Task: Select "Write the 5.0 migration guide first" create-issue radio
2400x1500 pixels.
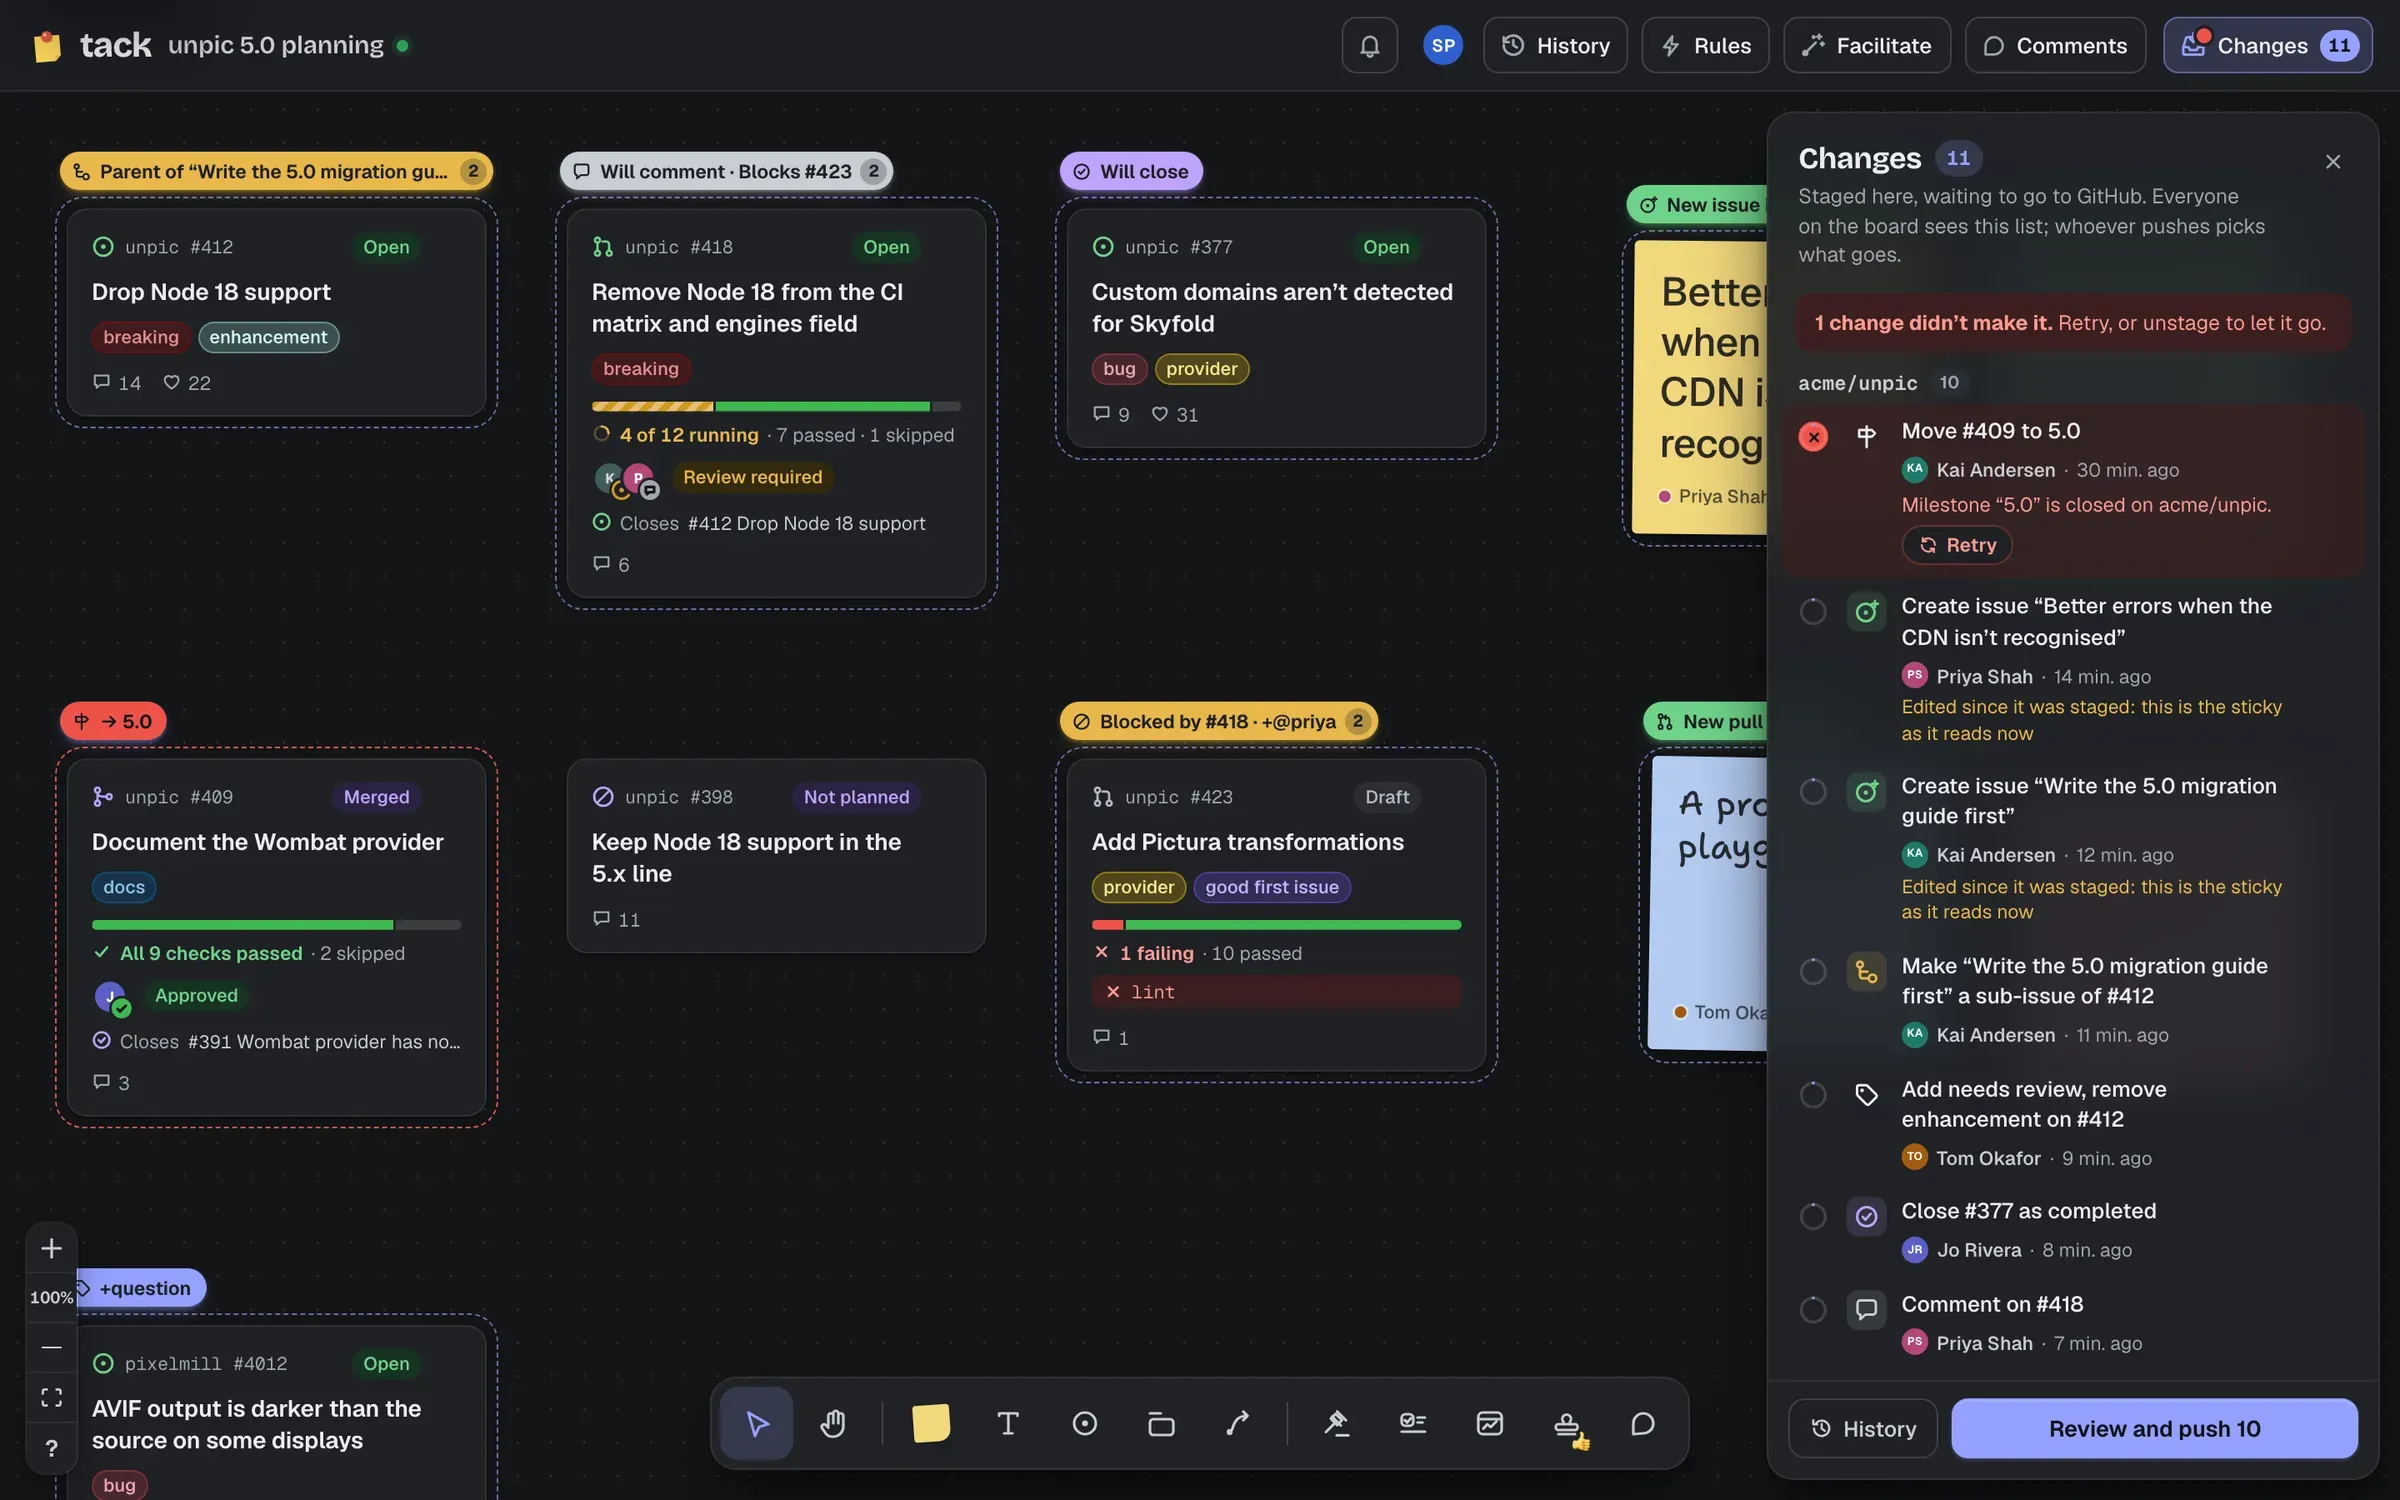Action: coord(1812,791)
